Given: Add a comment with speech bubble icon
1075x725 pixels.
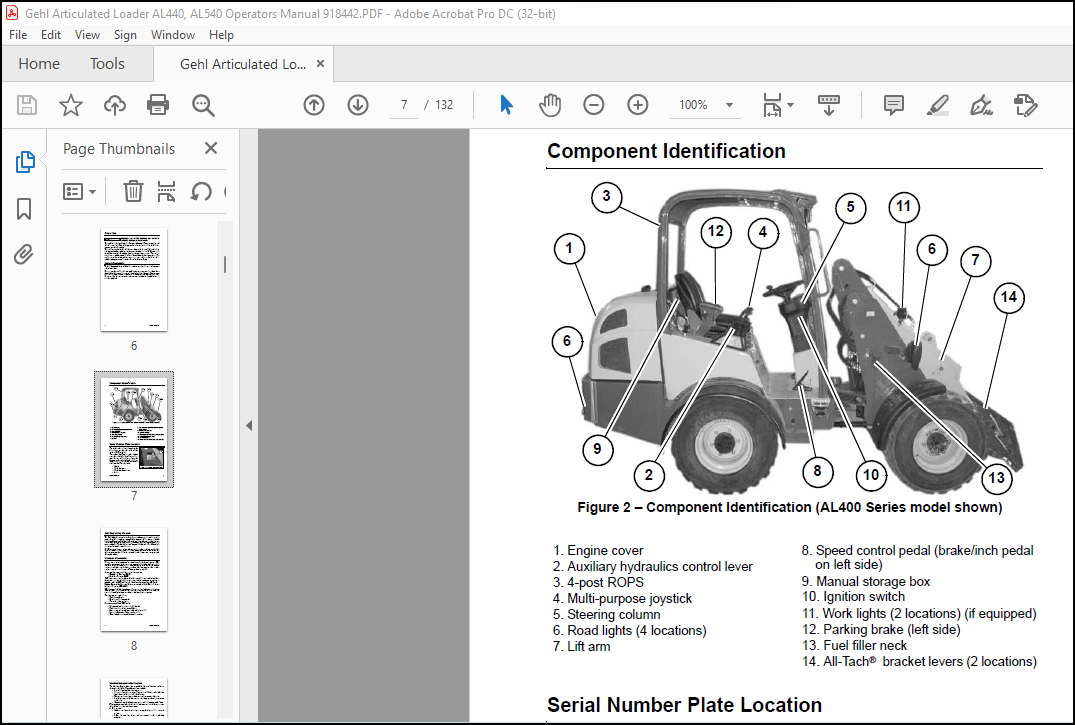Looking at the screenshot, I should [x=893, y=105].
